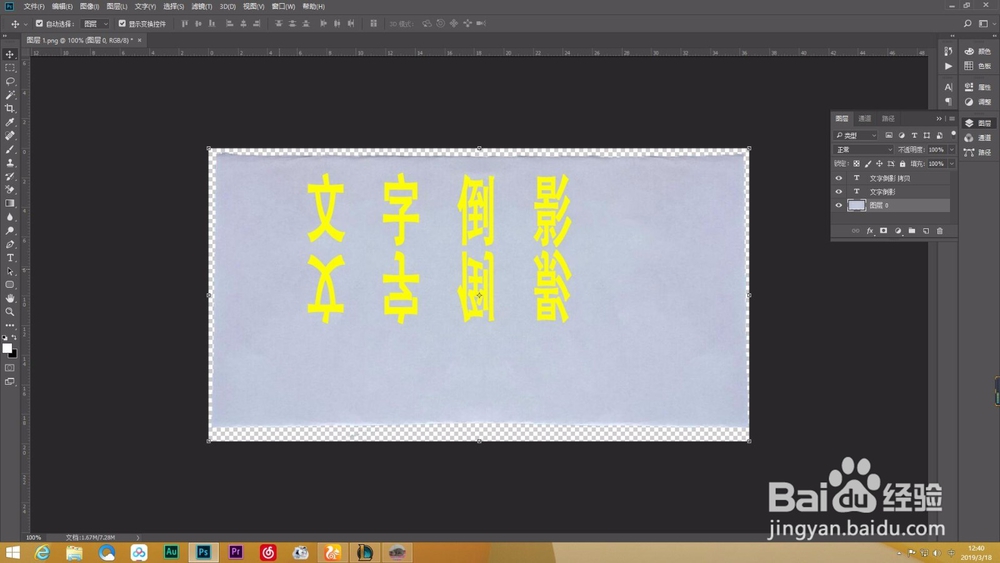The image size is (1000, 563).
Task: Hide the 文字倒影 拷贝 layer
Action: 839,179
